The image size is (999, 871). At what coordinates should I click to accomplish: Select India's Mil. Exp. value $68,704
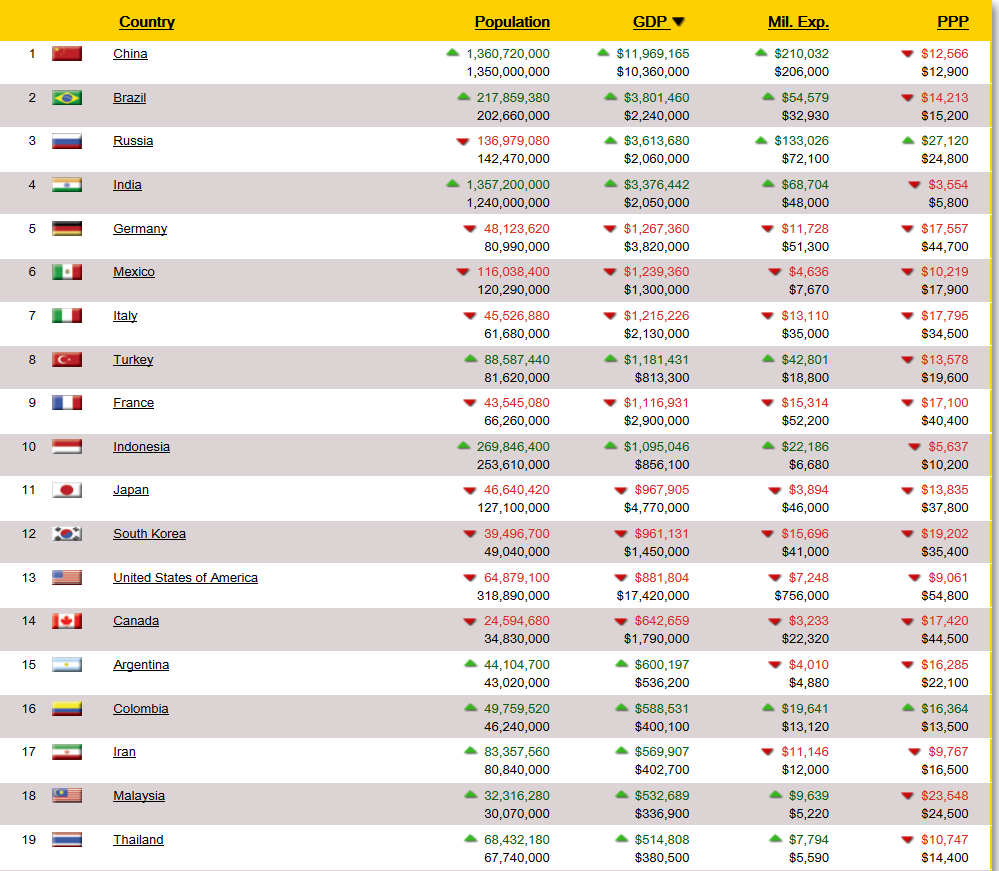coord(805,185)
